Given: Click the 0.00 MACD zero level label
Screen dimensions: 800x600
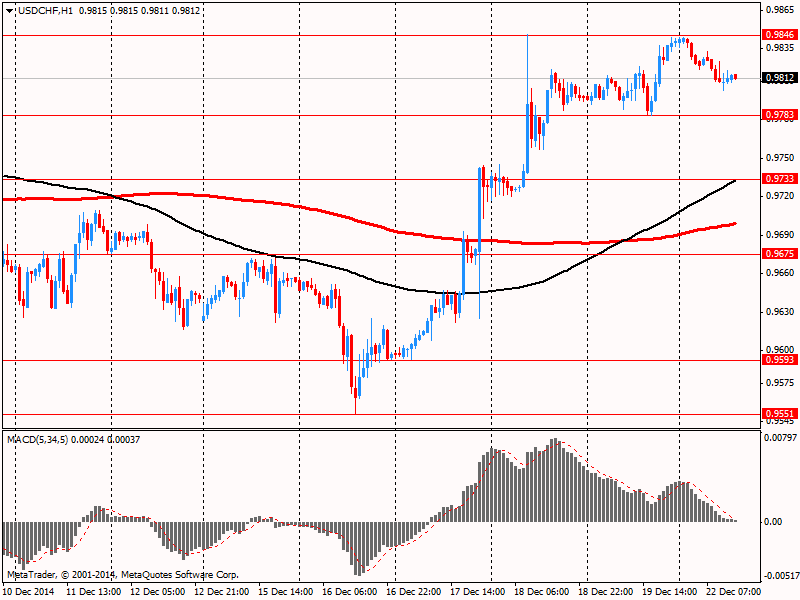Looking at the screenshot, I should (773, 521).
